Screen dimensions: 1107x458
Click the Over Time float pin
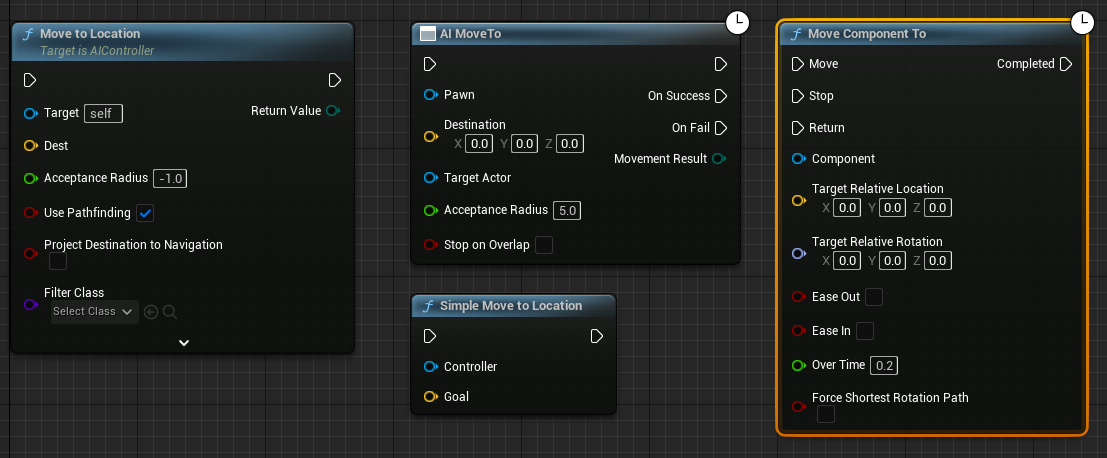coord(798,365)
